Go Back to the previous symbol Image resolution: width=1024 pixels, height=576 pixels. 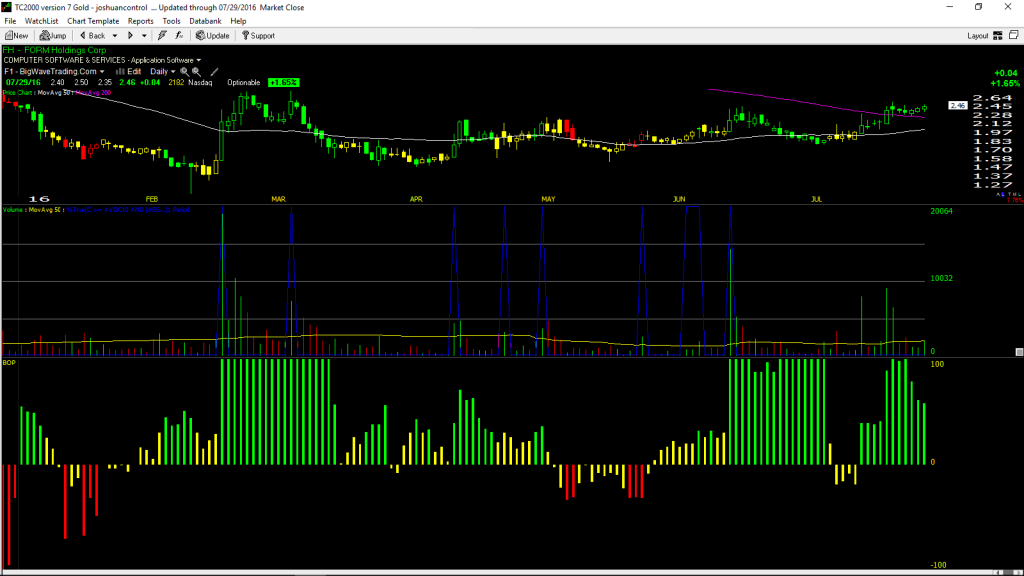coord(92,36)
